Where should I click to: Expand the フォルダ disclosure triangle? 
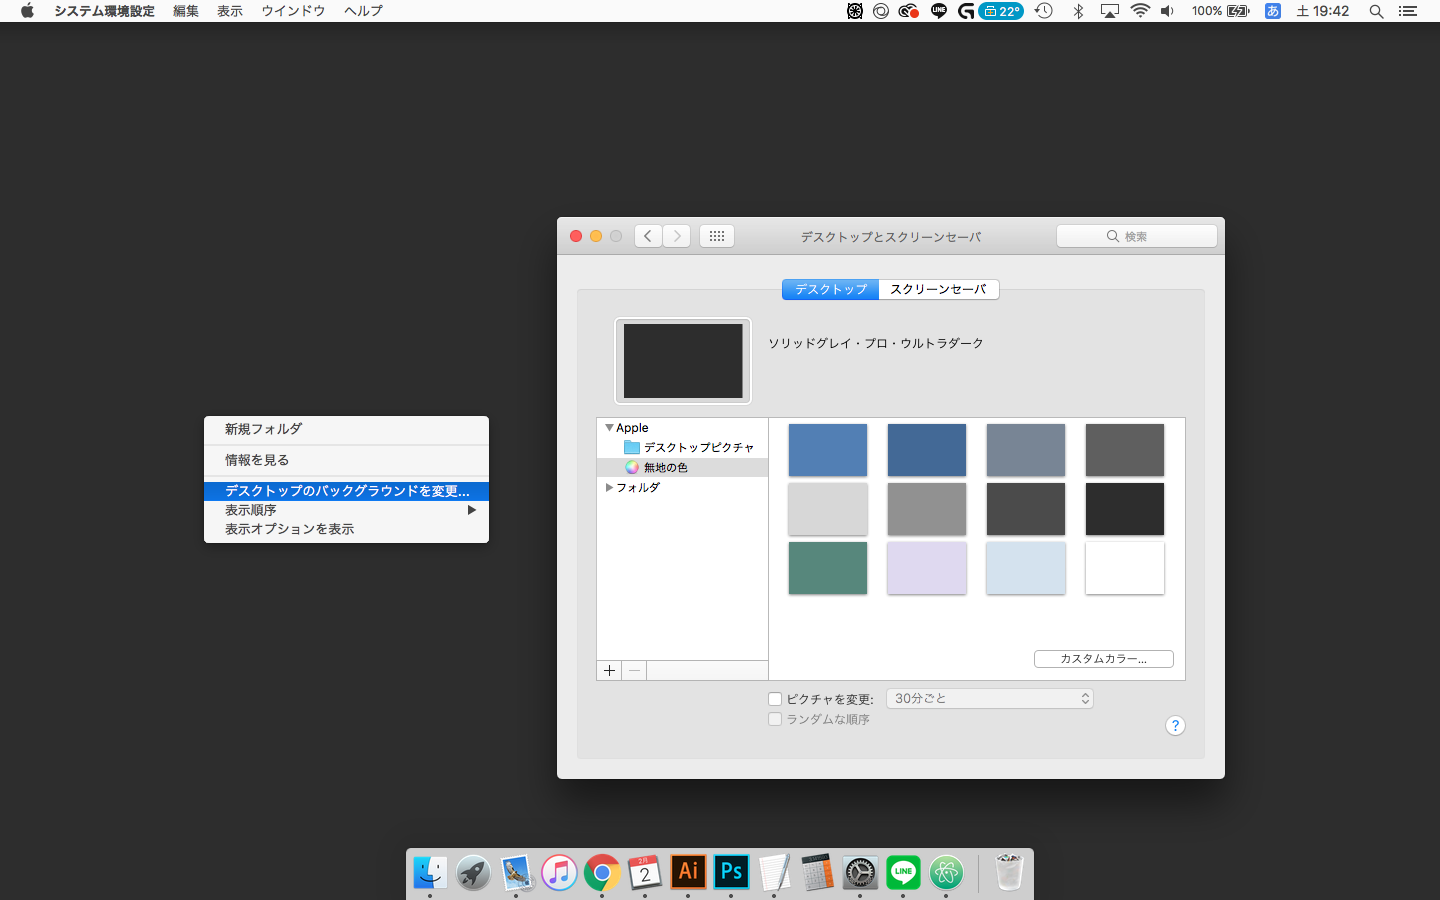pyautogui.click(x=609, y=488)
